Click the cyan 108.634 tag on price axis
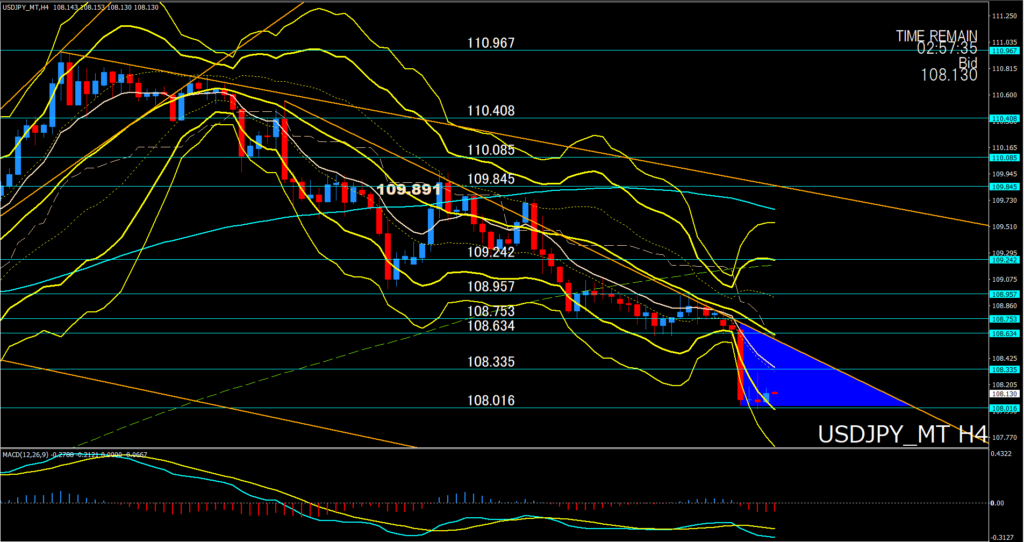 pos(1004,333)
